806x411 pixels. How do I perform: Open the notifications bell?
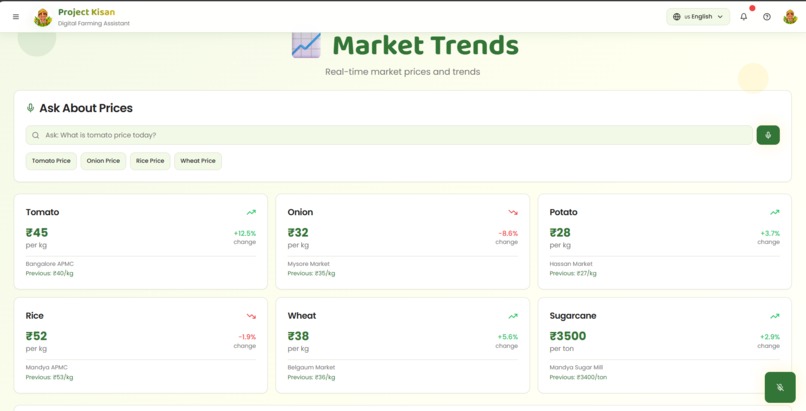[x=743, y=16]
